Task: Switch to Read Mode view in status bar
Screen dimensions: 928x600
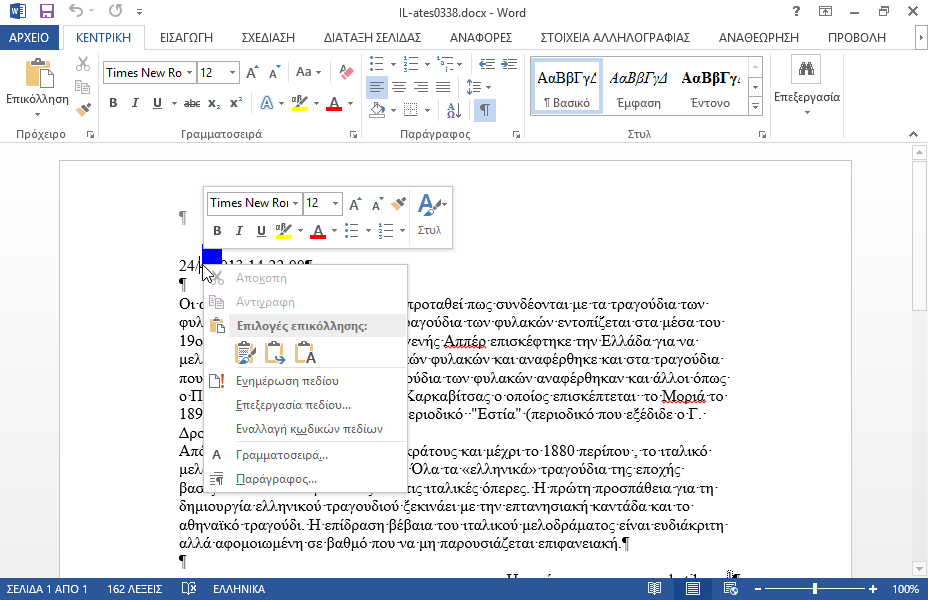Action: [x=654, y=589]
